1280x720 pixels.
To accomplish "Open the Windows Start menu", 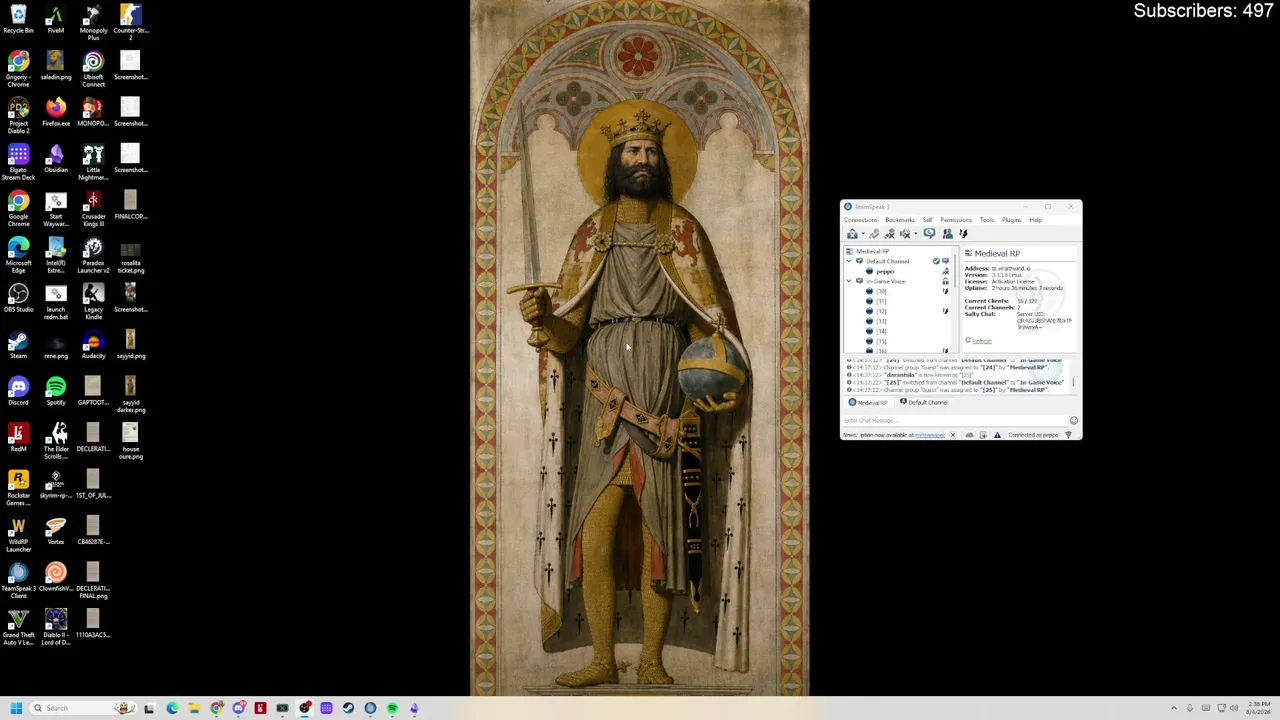I will click(x=16, y=708).
